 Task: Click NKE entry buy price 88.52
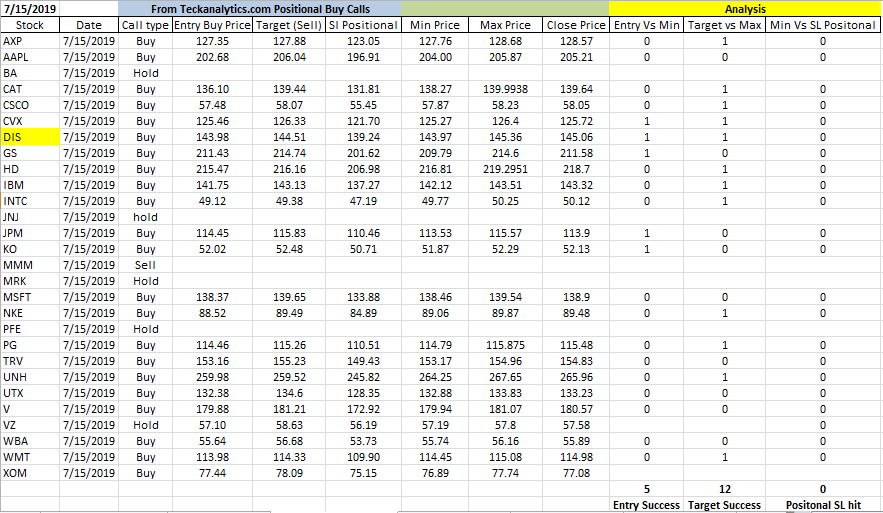212,313
